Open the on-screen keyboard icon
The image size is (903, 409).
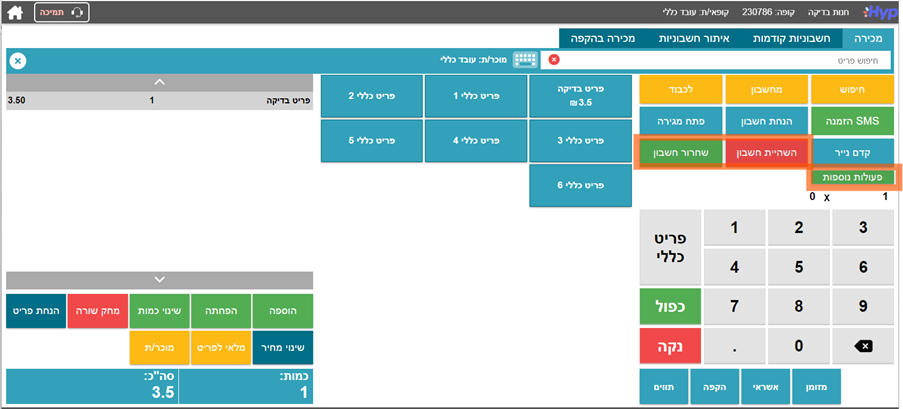coord(525,60)
